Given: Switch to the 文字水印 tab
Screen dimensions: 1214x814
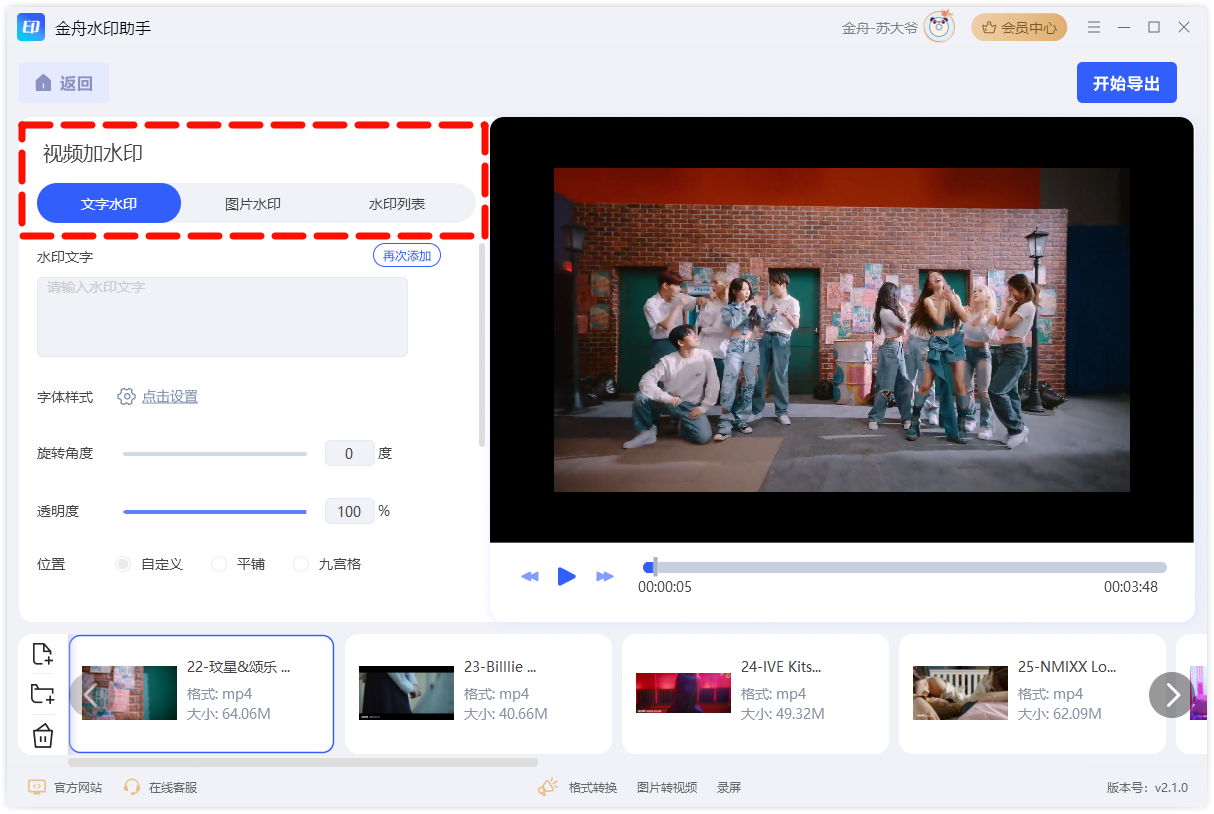Looking at the screenshot, I should coord(109,203).
